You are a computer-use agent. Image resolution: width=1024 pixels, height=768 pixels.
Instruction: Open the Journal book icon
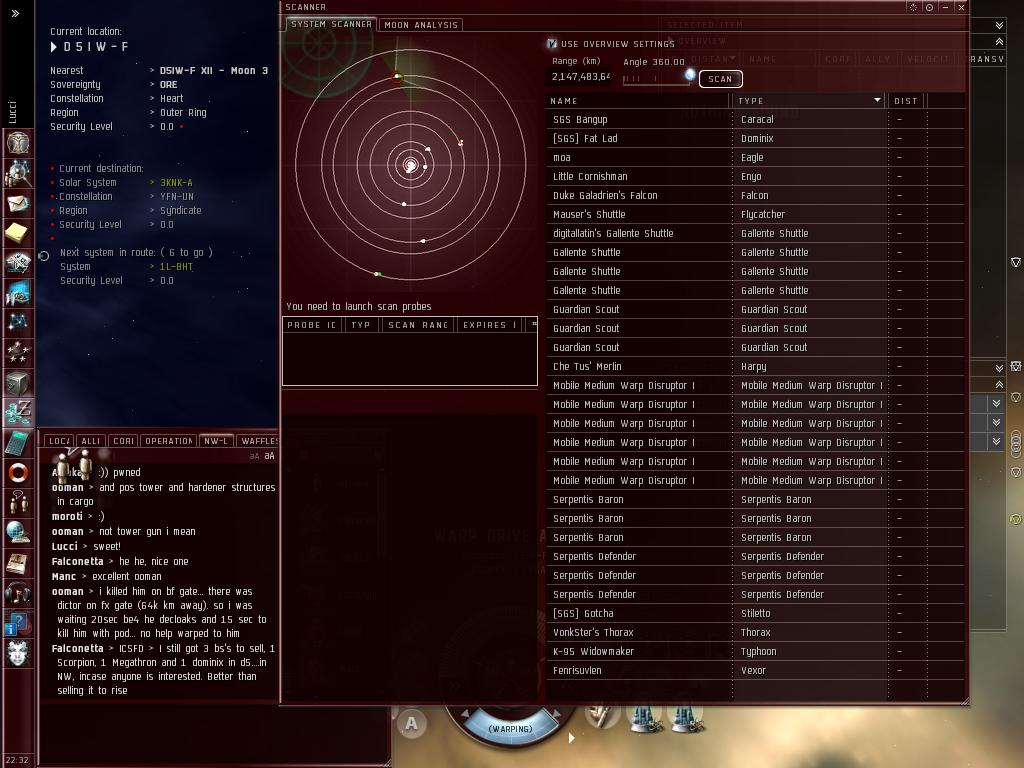(18, 562)
